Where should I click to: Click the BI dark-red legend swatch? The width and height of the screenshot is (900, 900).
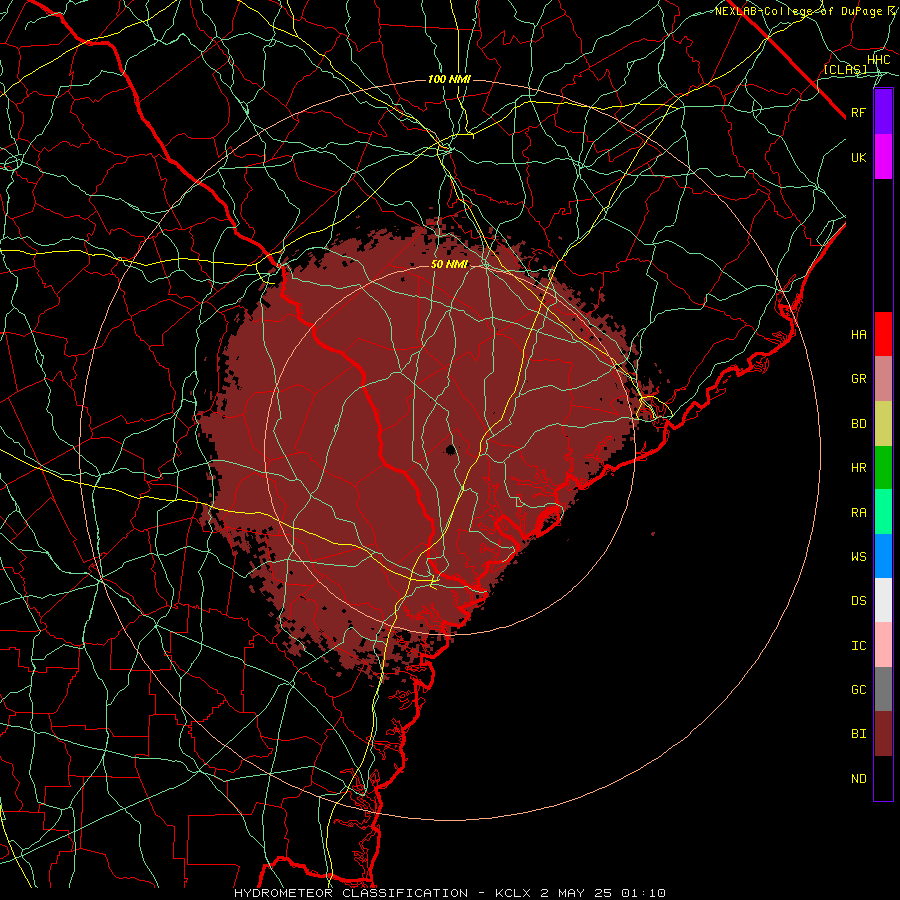[x=883, y=734]
